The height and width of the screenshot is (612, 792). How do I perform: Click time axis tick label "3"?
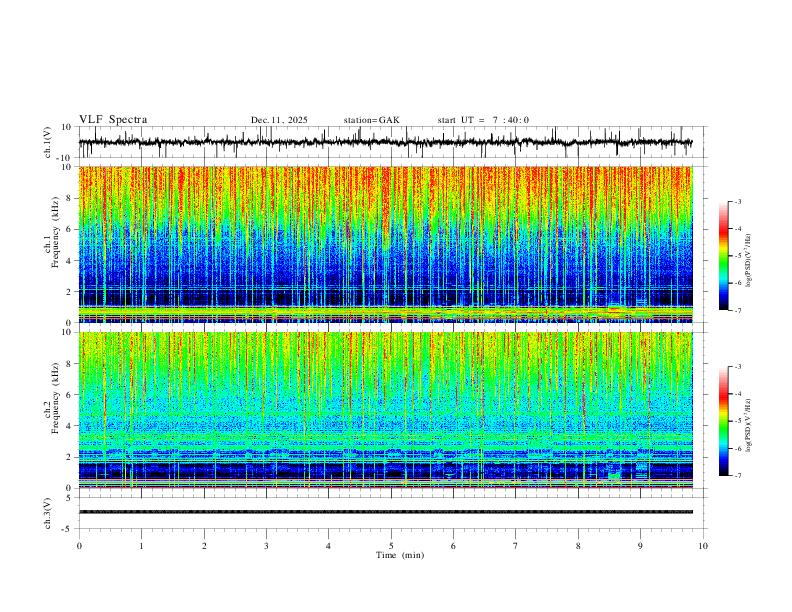tap(266, 546)
